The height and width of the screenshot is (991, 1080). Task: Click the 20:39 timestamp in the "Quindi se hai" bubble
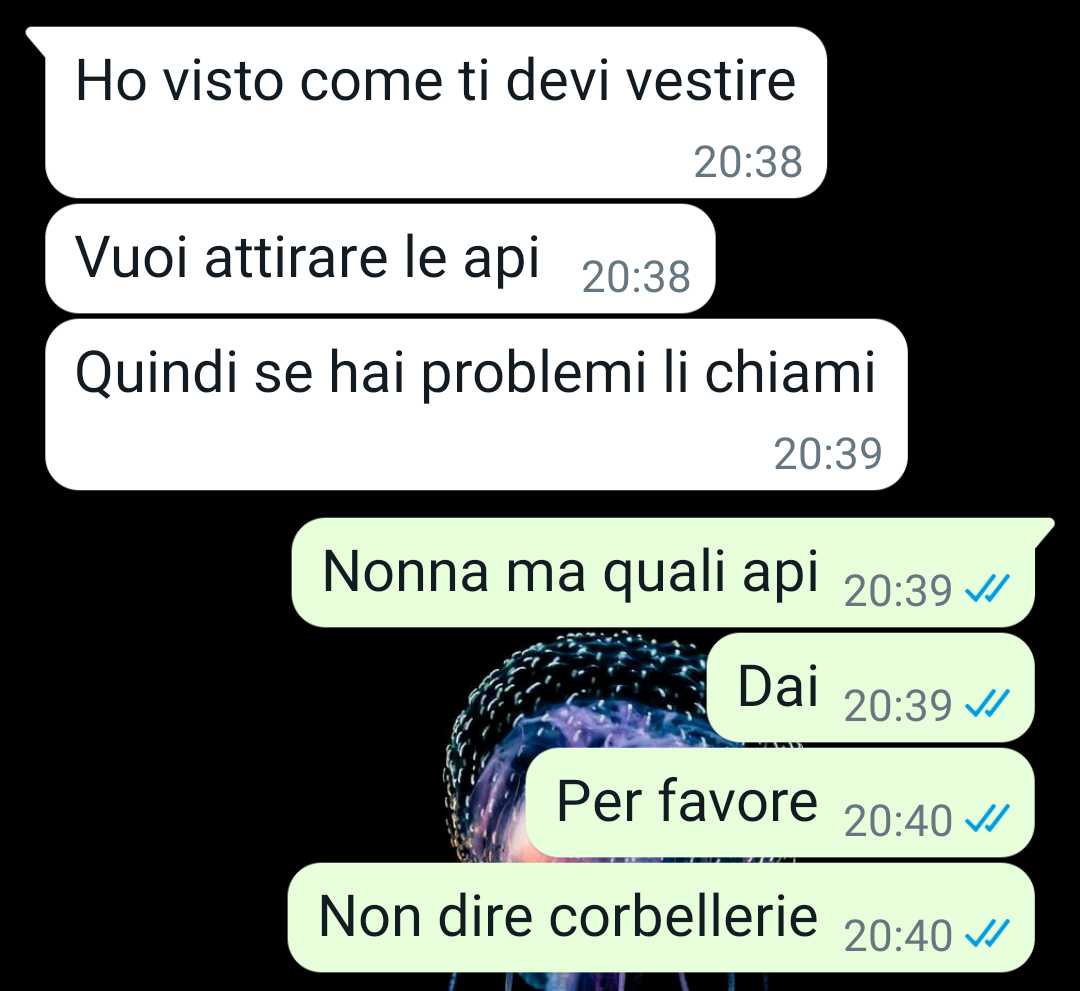coord(828,454)
